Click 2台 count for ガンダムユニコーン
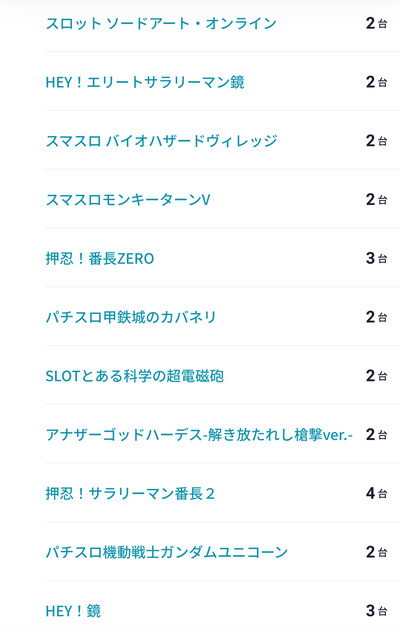The height and width of the screenshot is (632, 400). click(377, 552)
